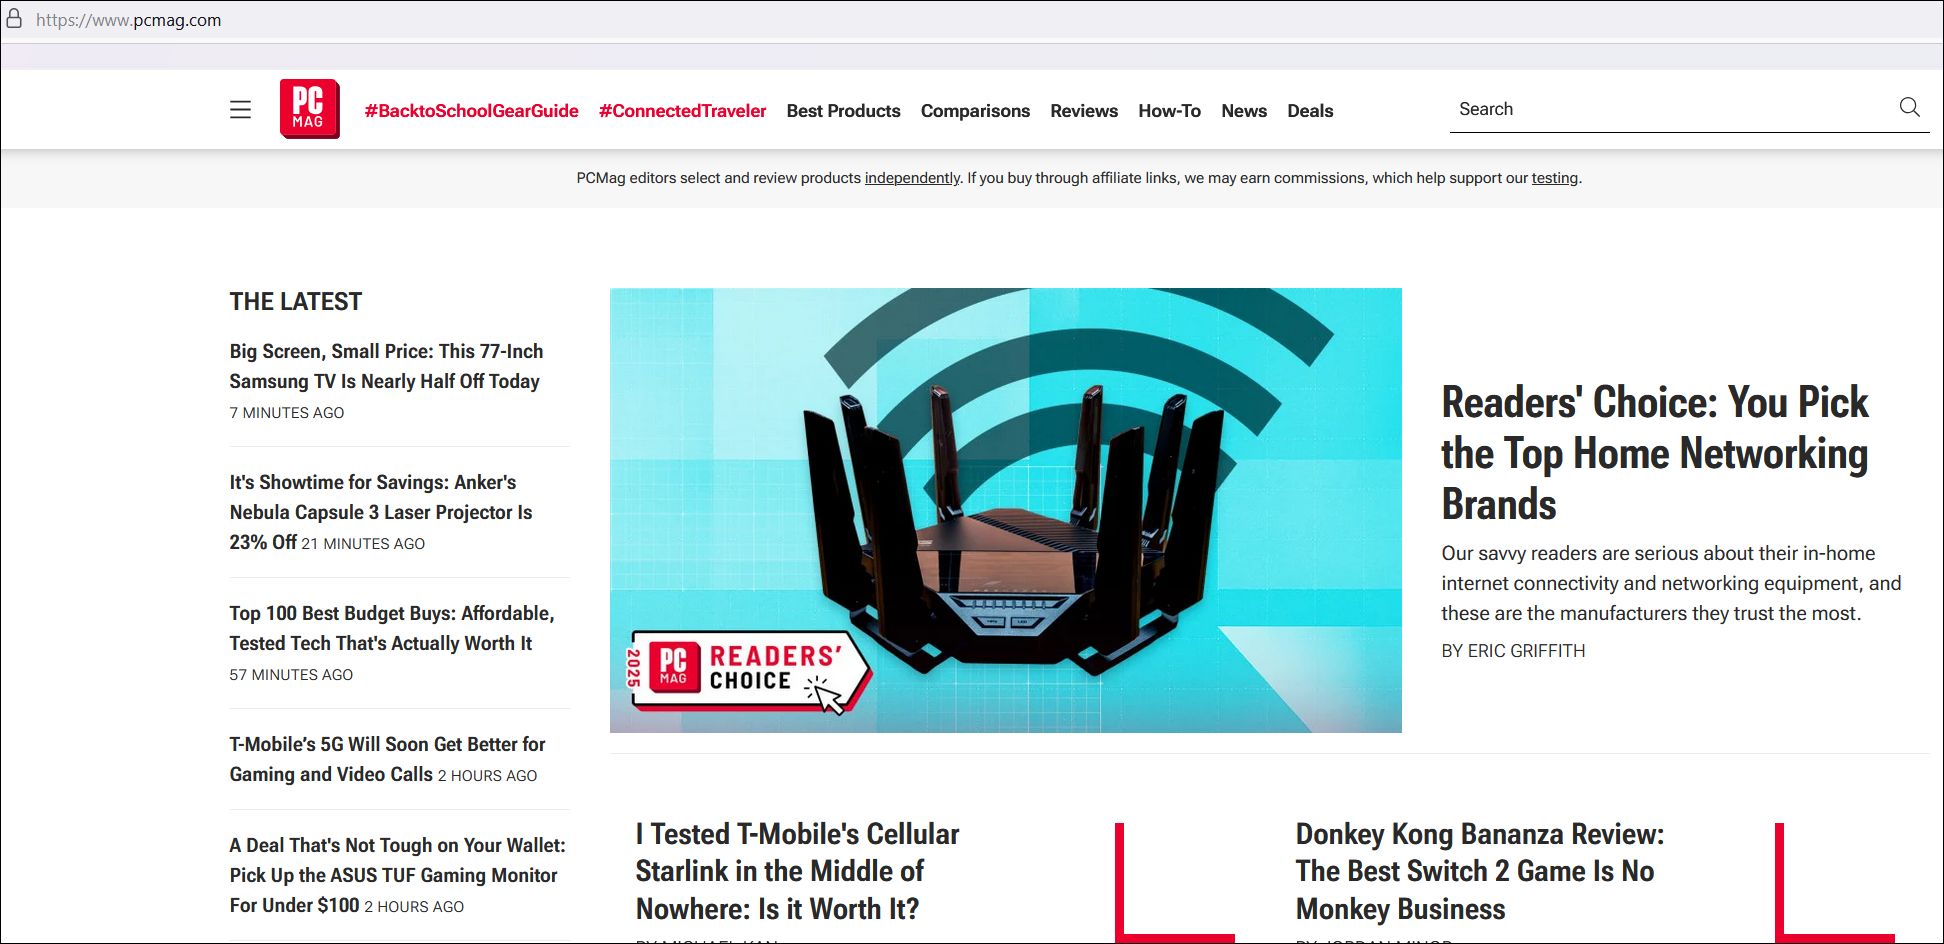Screen dimensions: 1944x944
Task: Open the Deals nav item
Action: click(x=1310, y=111)
